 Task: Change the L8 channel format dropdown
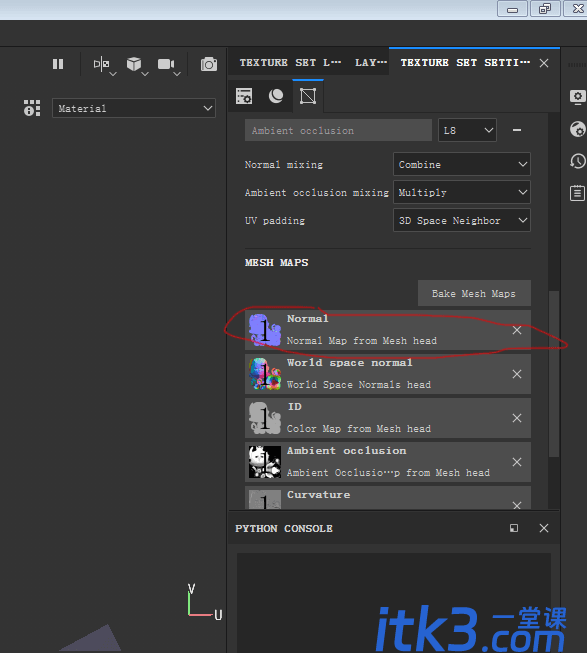(468, 130)
